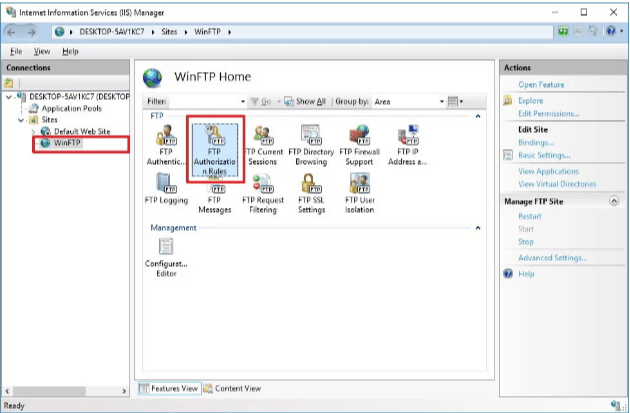This screenshot has width=630, height=413.
Task: Open FTP SSL Settings icon
Action: (311, 192)
